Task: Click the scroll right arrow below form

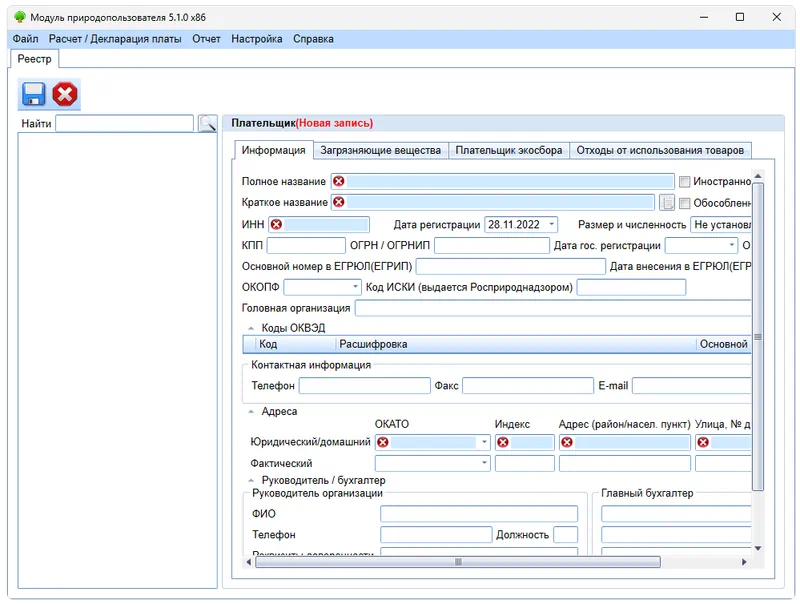Action: pos(744,562)
